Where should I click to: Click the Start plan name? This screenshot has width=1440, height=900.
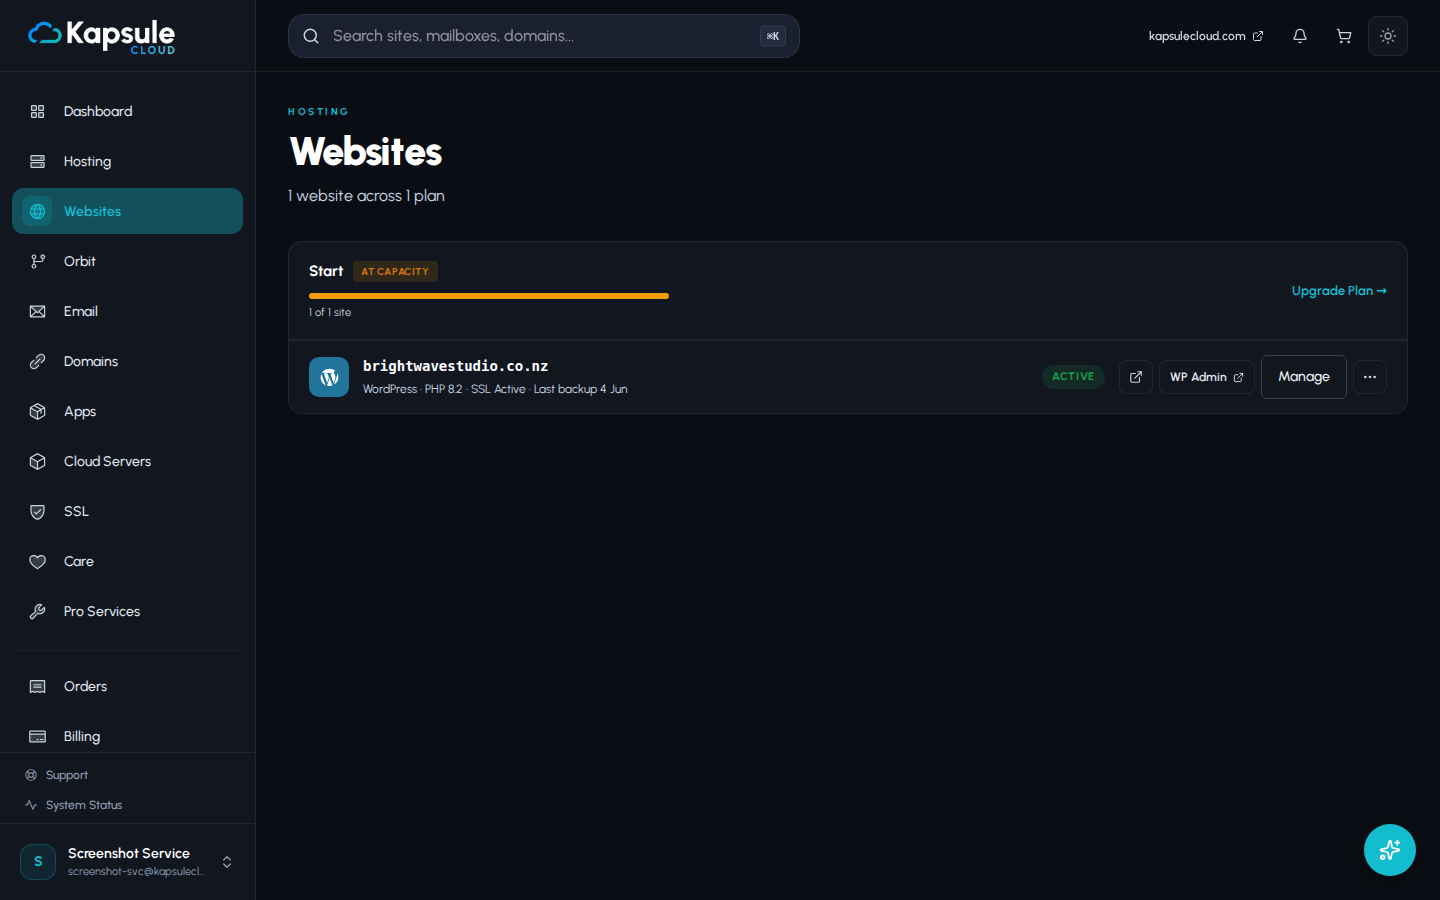point(326,271)
